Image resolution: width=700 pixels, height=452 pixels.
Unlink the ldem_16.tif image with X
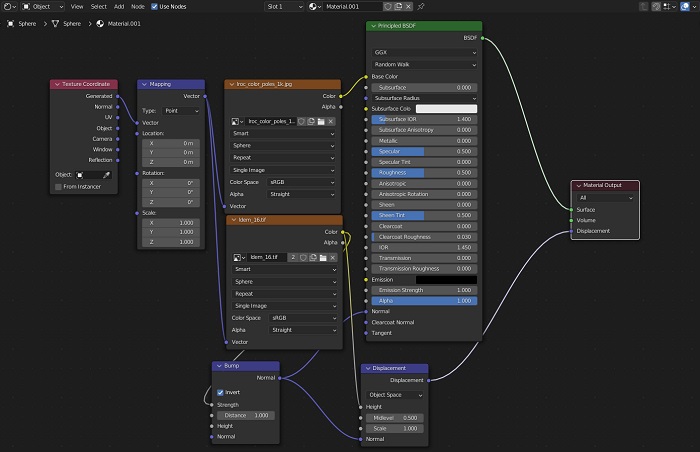(x=331, y=257)
